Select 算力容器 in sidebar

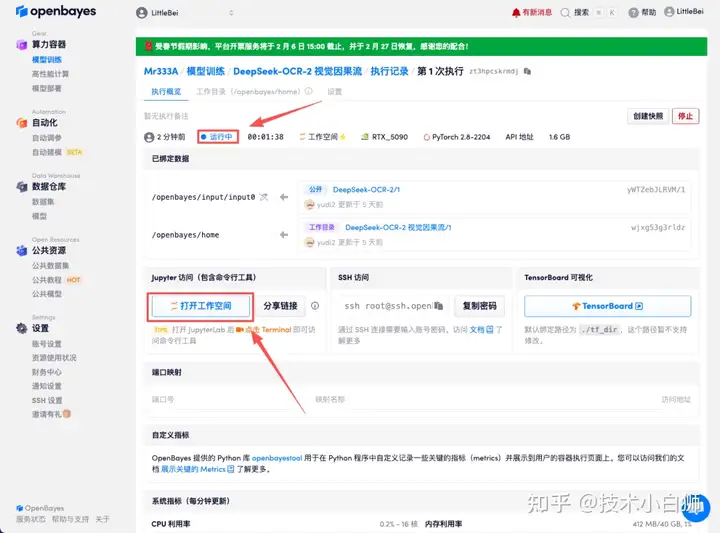point(49,45)
